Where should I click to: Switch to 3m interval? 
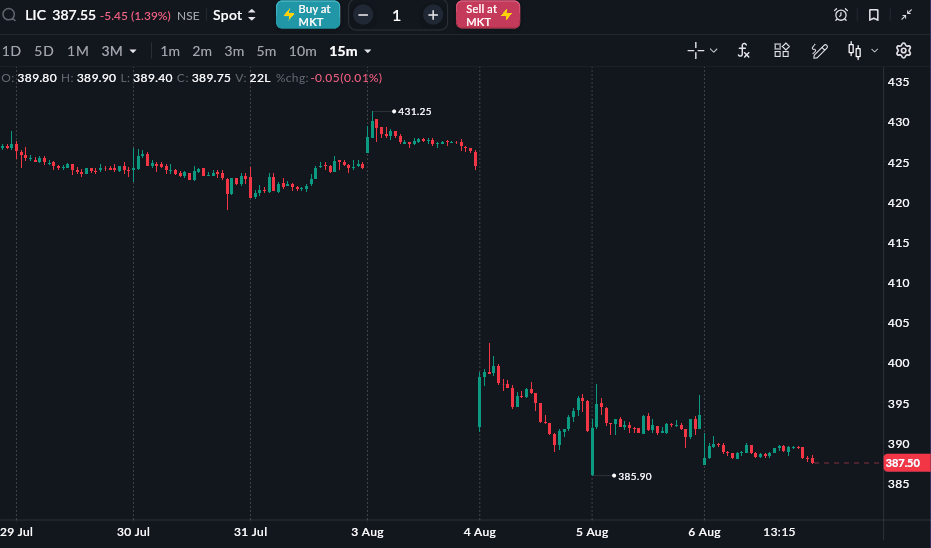click(234, 52)
